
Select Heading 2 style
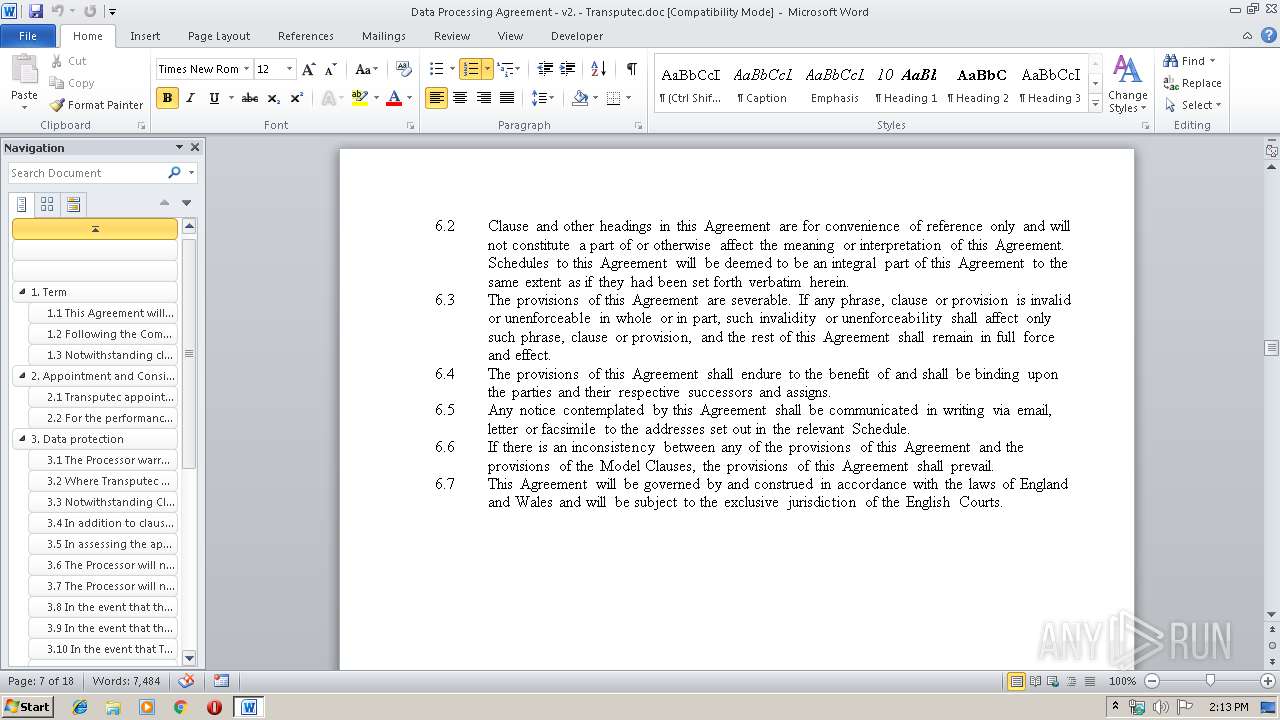tap(978, 85)
